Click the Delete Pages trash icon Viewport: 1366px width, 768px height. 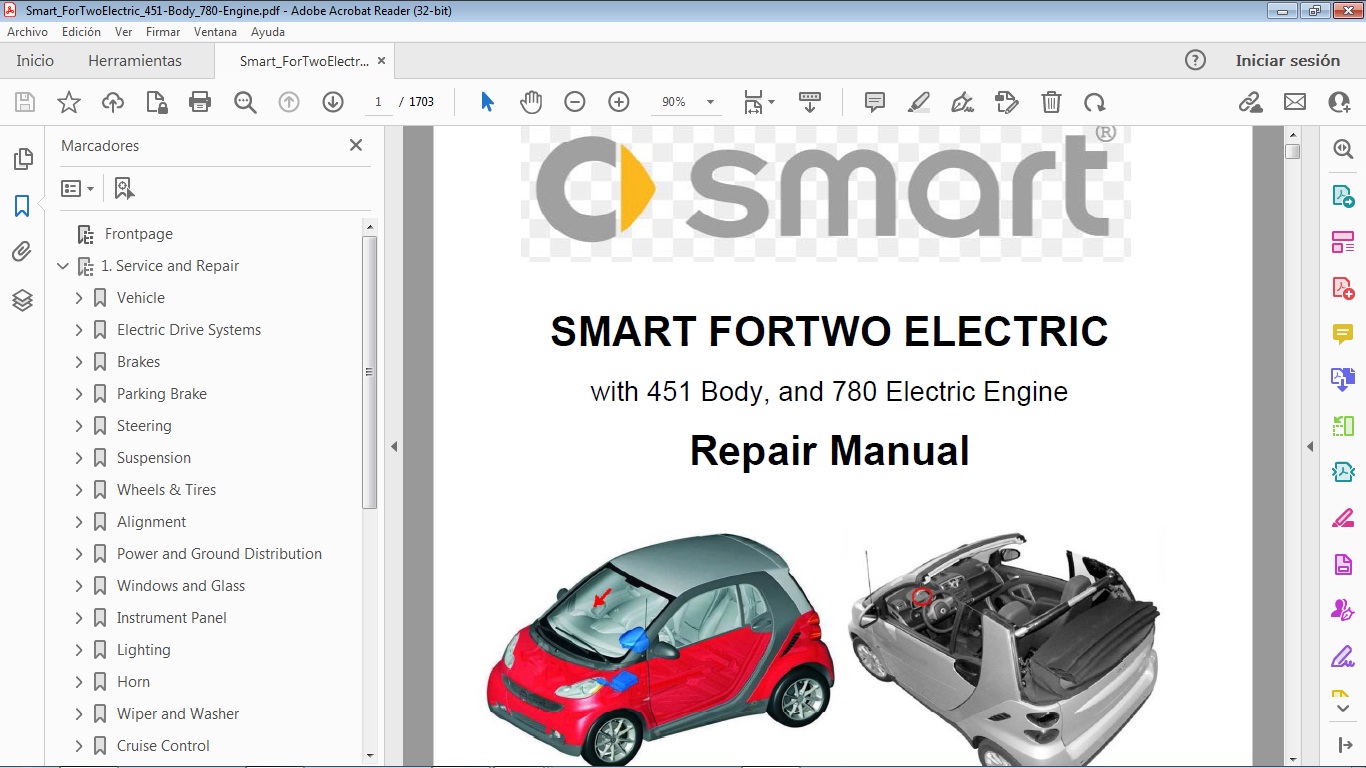pyautogui.click(x=1051, y=101)
